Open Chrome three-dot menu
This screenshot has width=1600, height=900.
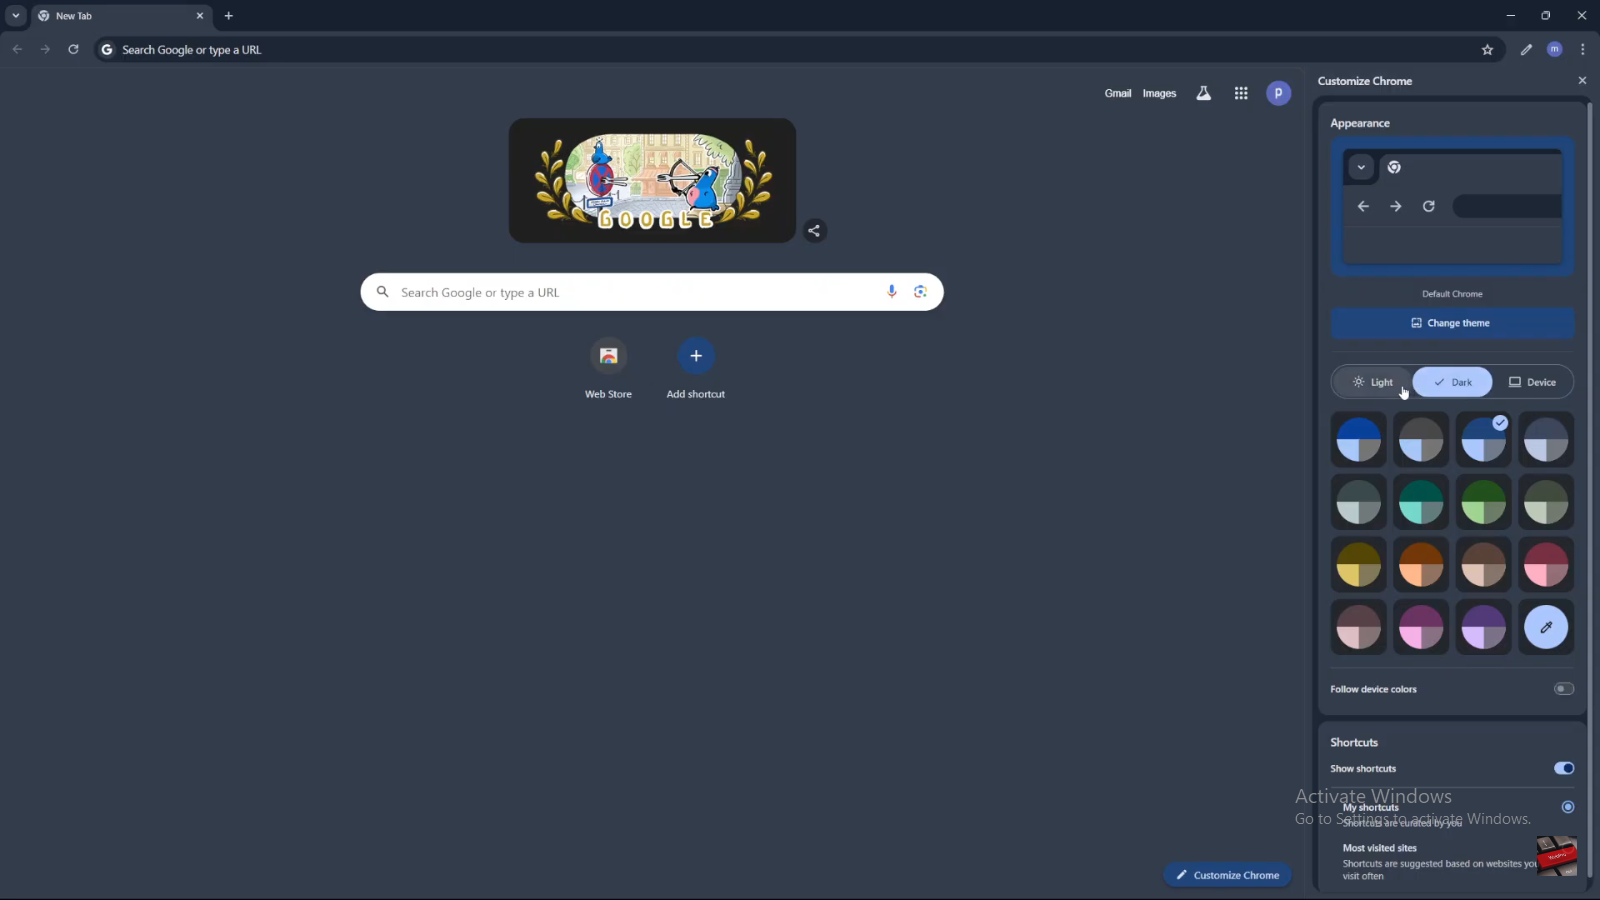click(1582, 49)
